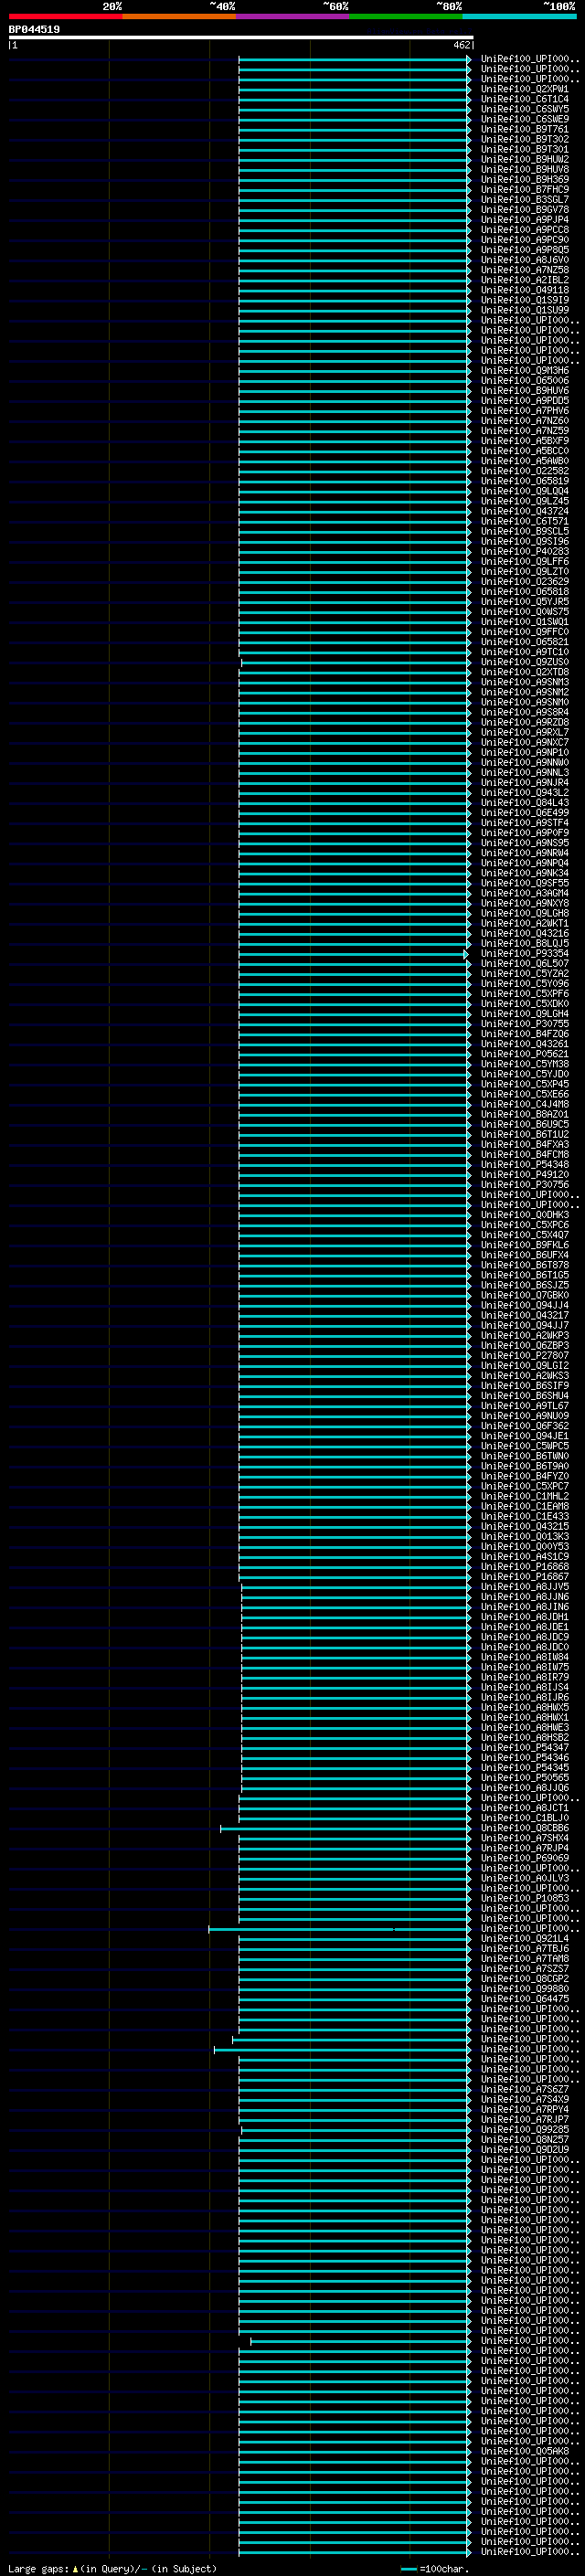Select hit label UniRef100_P49120
The image size is (585, 2576).
click(524, 1175)
